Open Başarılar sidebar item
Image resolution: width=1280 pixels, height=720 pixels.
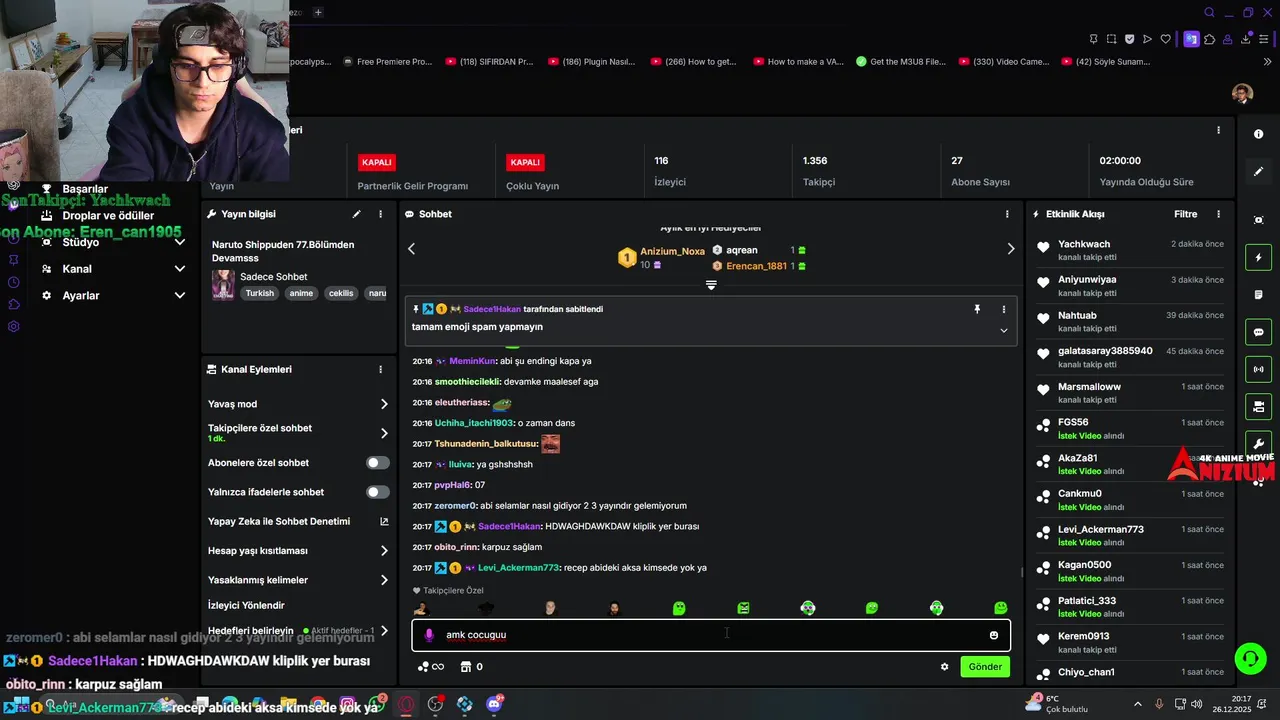tap(85, 189)
